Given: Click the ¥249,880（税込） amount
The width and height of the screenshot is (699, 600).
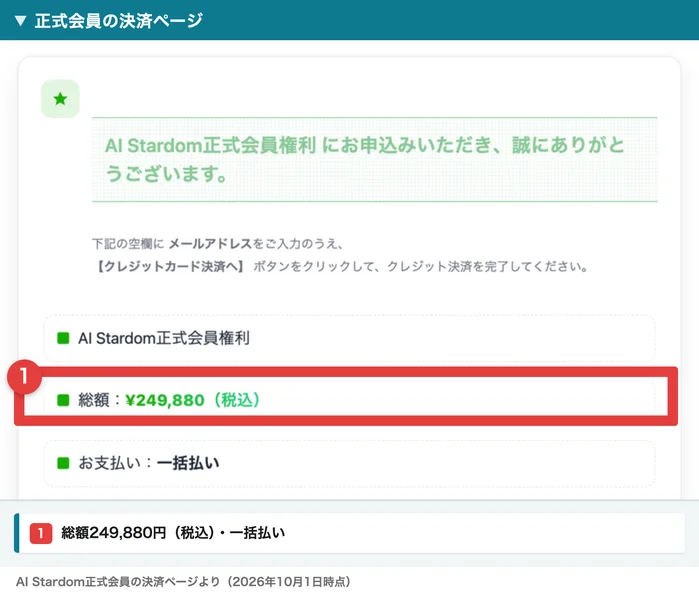Looking at the screenshot, I should tap(193, 400).
